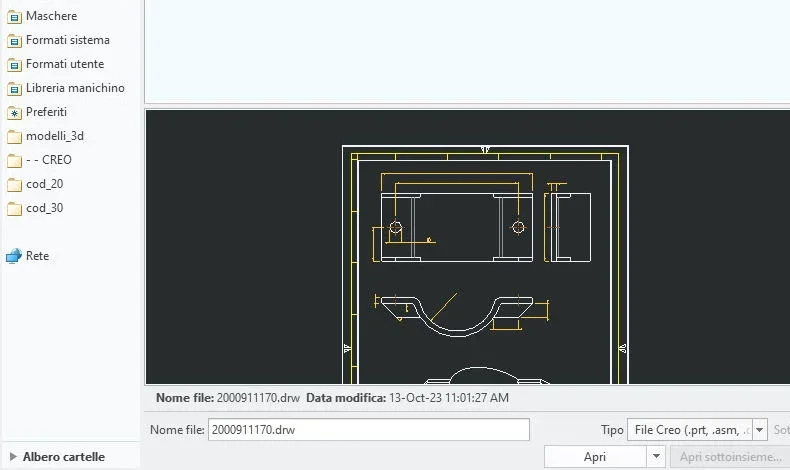Click the Apri button

595,457
